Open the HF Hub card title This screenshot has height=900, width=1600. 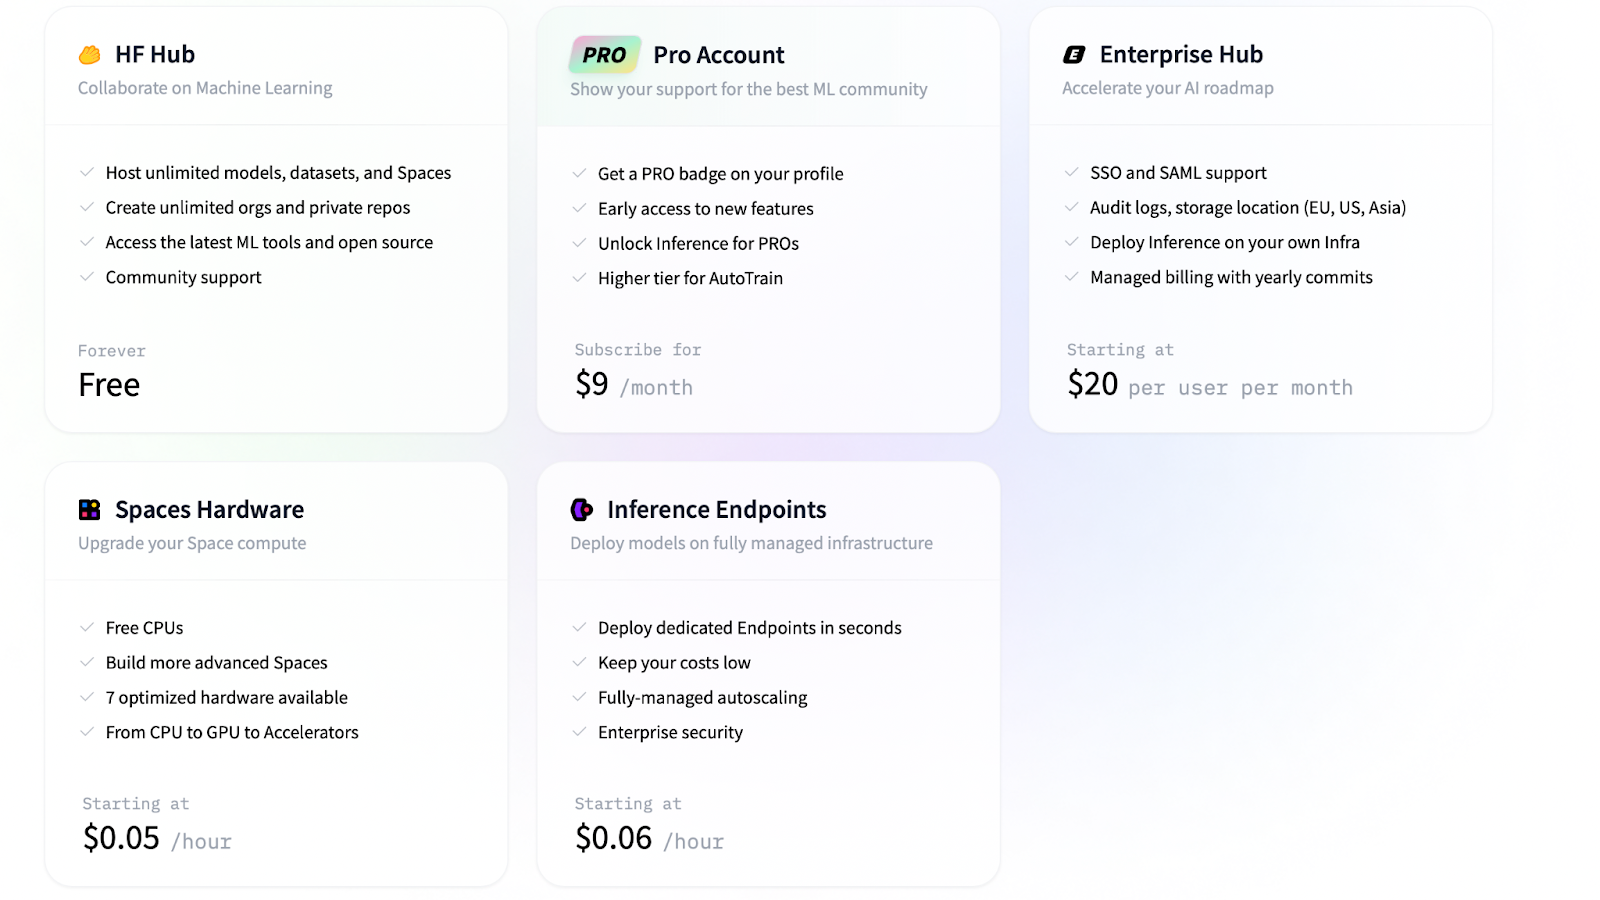(x=155, y=54)
